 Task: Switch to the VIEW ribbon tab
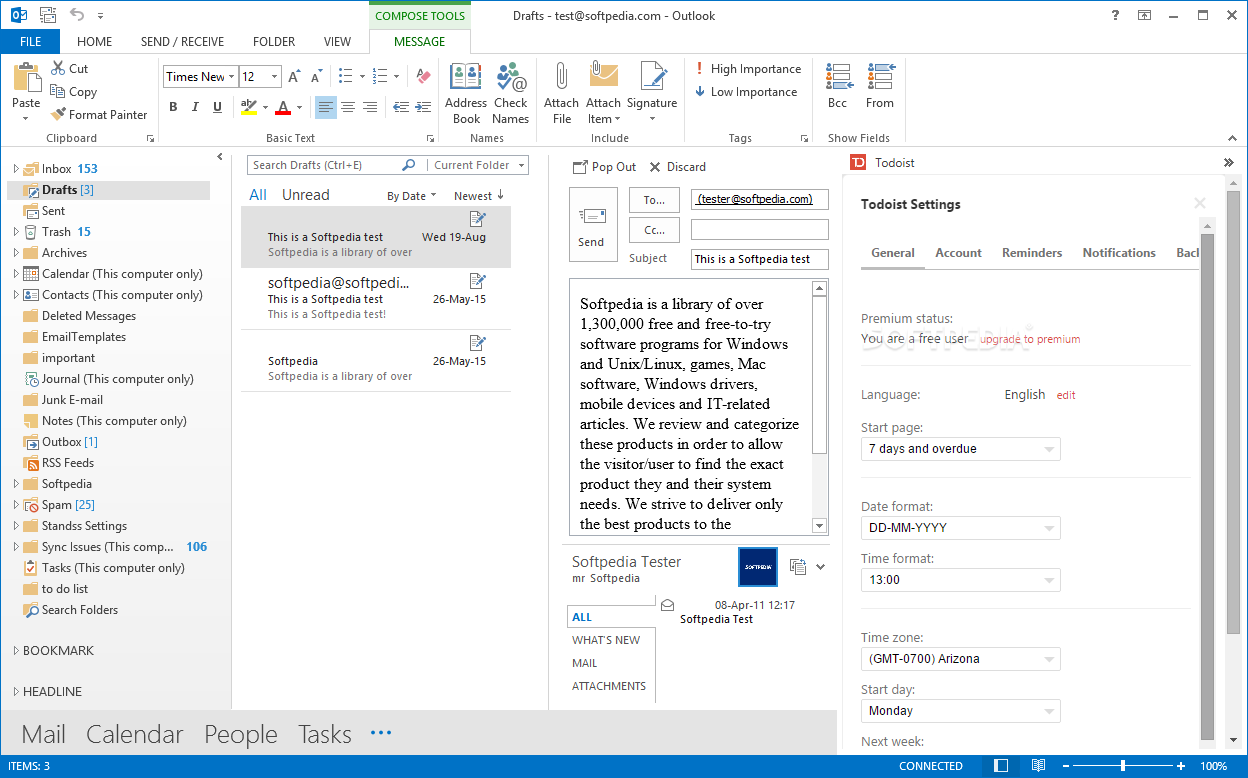pos(338,41)
